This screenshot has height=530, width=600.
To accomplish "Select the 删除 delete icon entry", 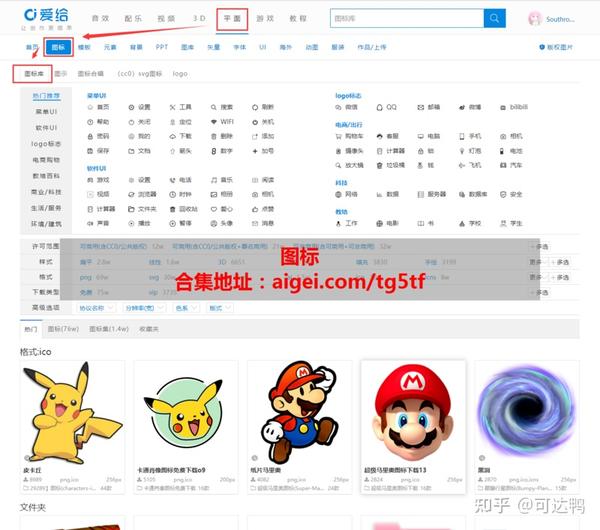I will pos(222,136).
